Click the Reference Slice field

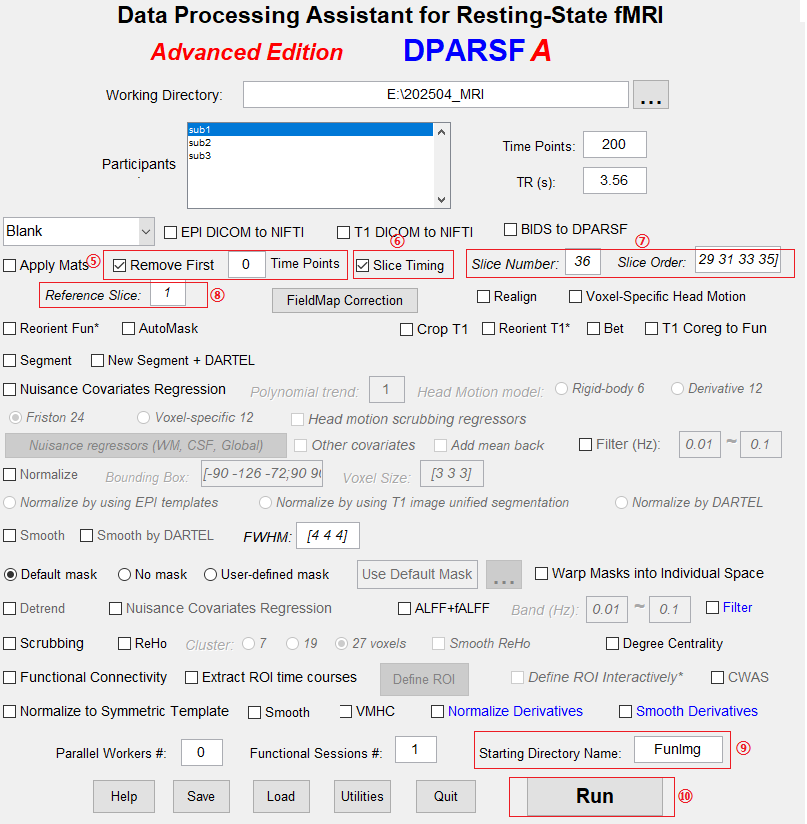pos(168,294)
